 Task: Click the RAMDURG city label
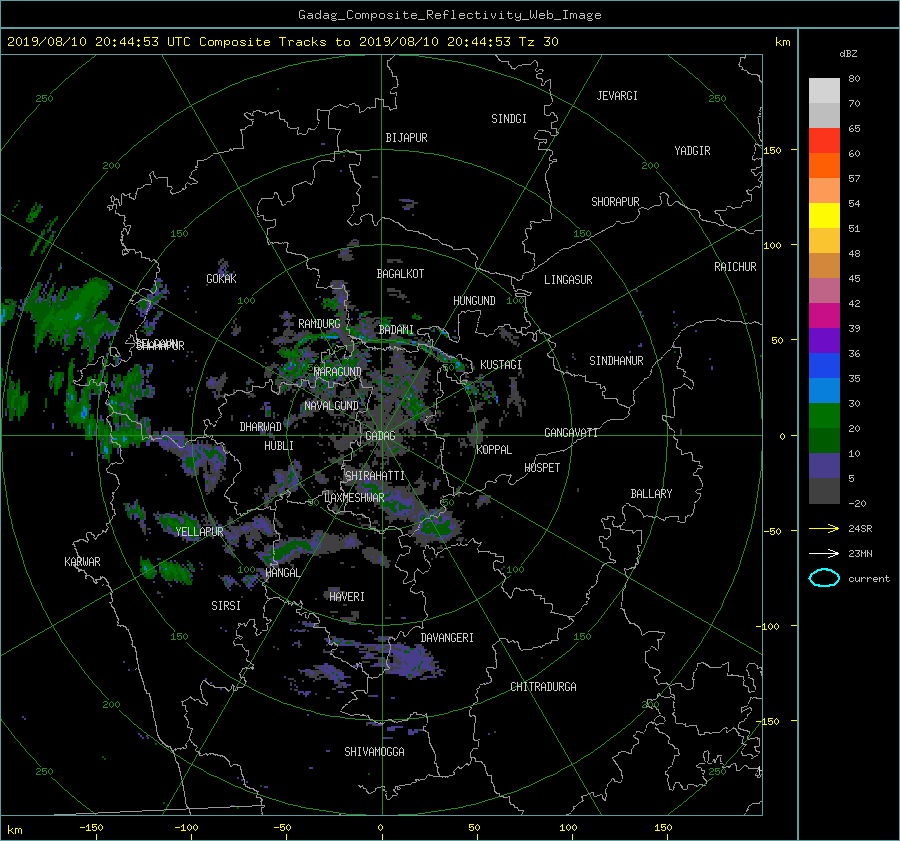pos(319,324)
